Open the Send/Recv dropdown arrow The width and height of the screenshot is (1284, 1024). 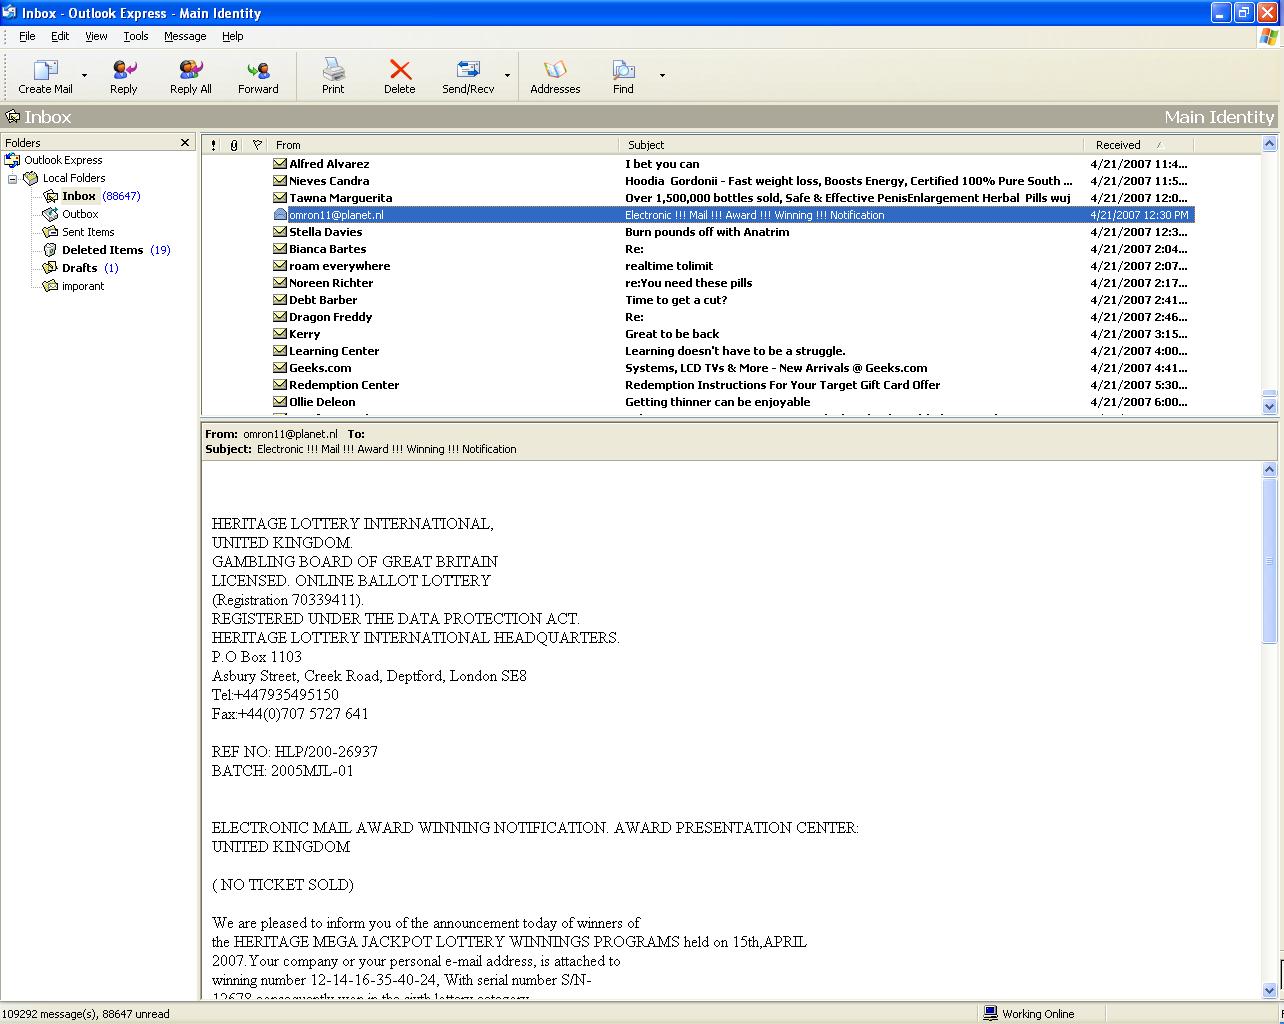pyautogui.click(x=507, y=76)
